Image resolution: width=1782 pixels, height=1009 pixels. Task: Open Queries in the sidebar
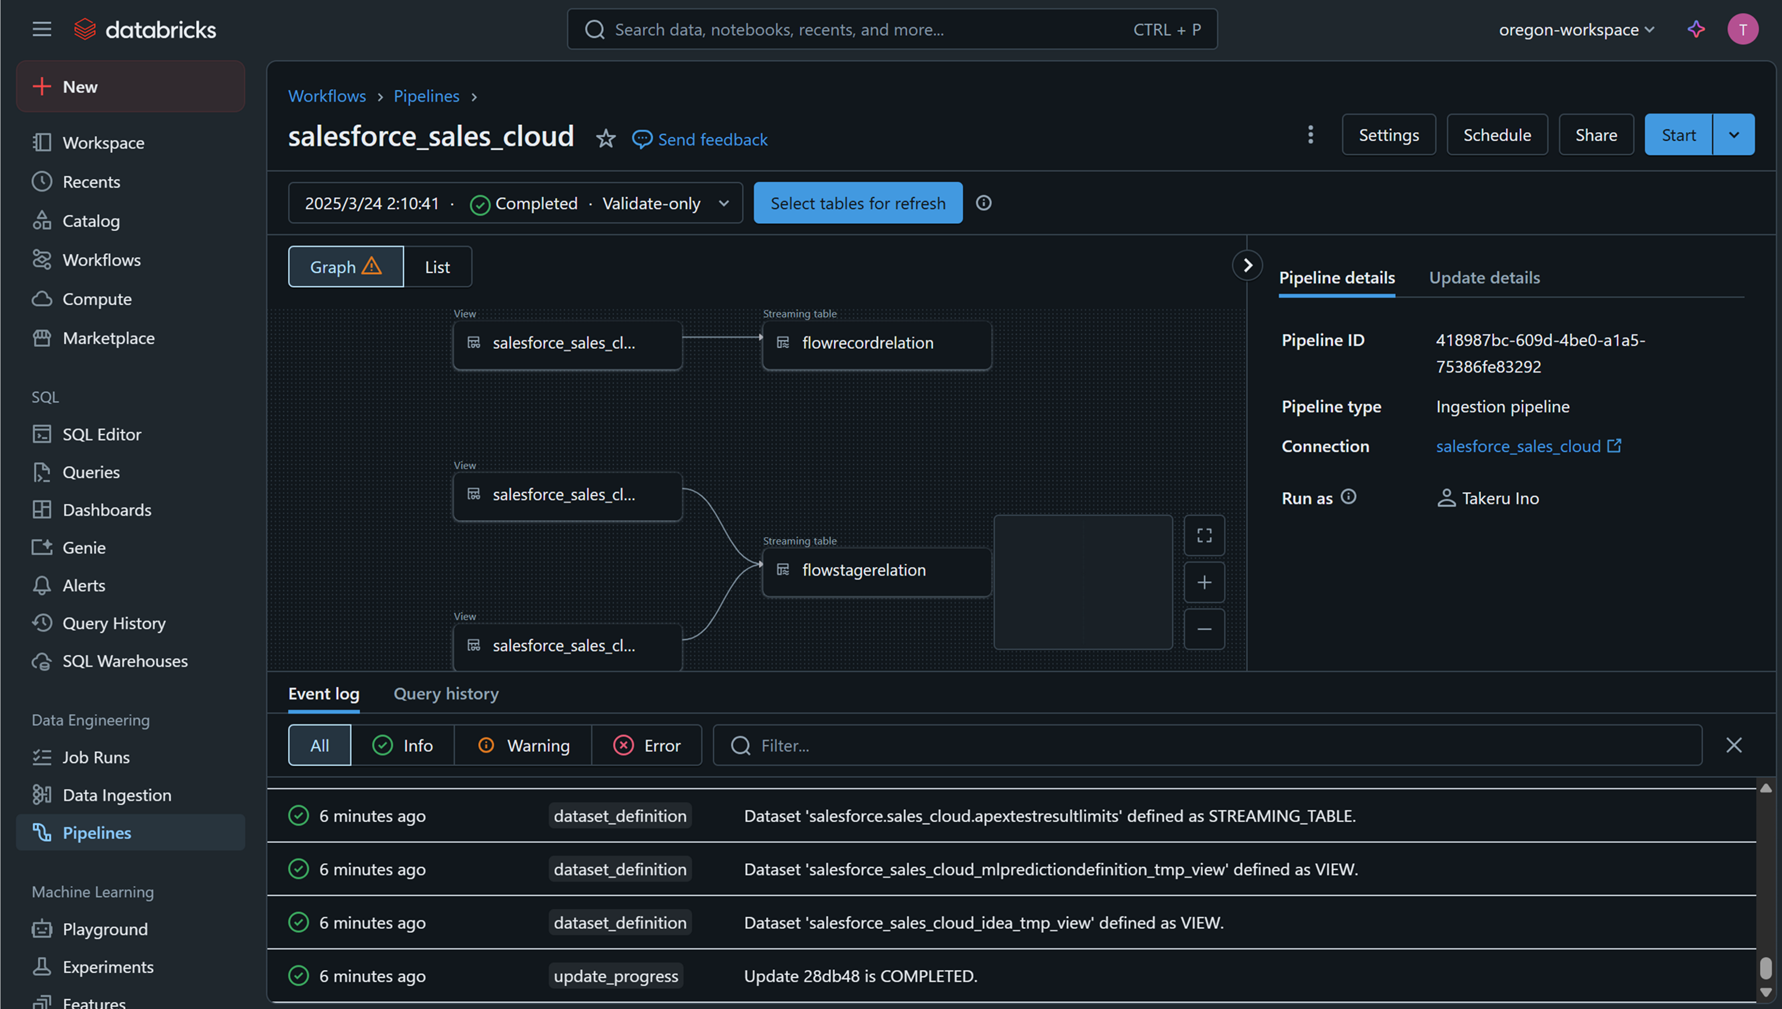coord(131,472)
